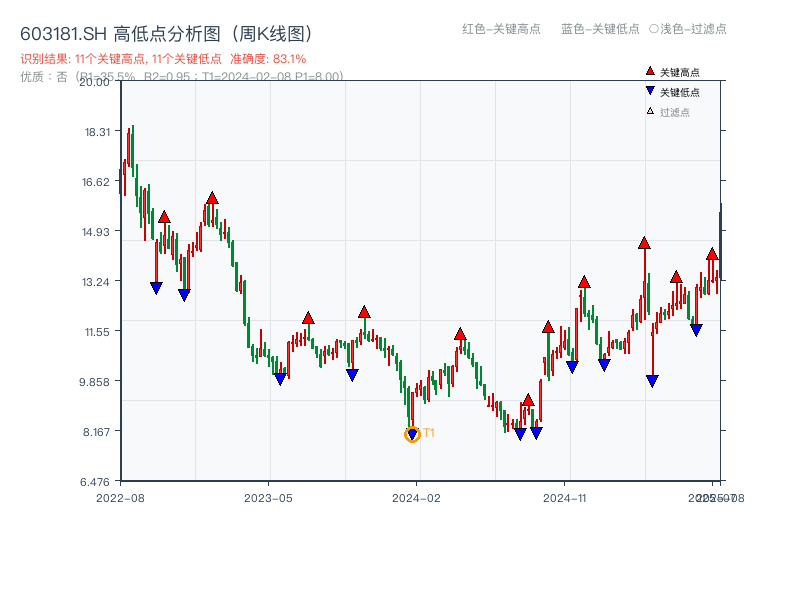Click the 红色-关键高点 header text
This screenshot has height=600, width=800.
(501, 29)
